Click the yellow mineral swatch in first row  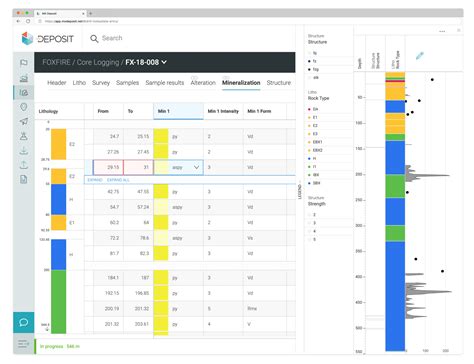161,137
